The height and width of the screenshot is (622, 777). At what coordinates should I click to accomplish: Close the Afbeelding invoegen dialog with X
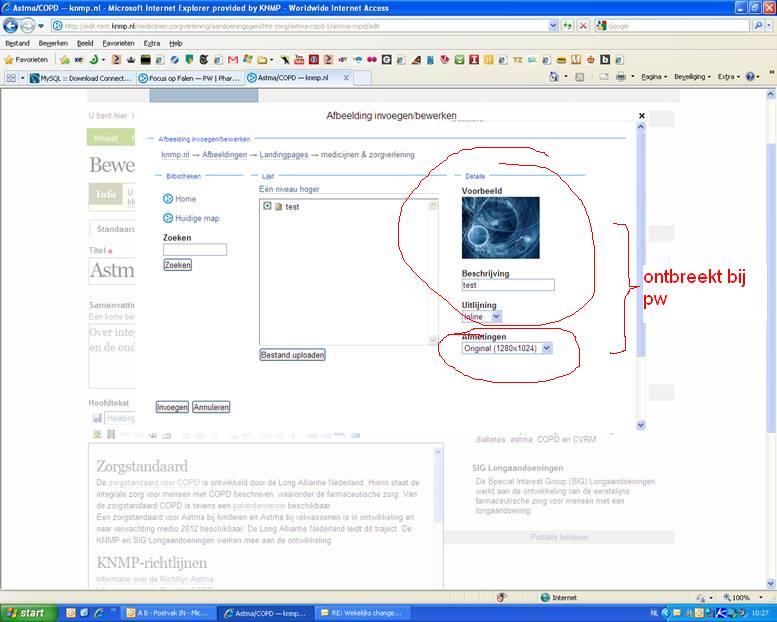point(642,116)
